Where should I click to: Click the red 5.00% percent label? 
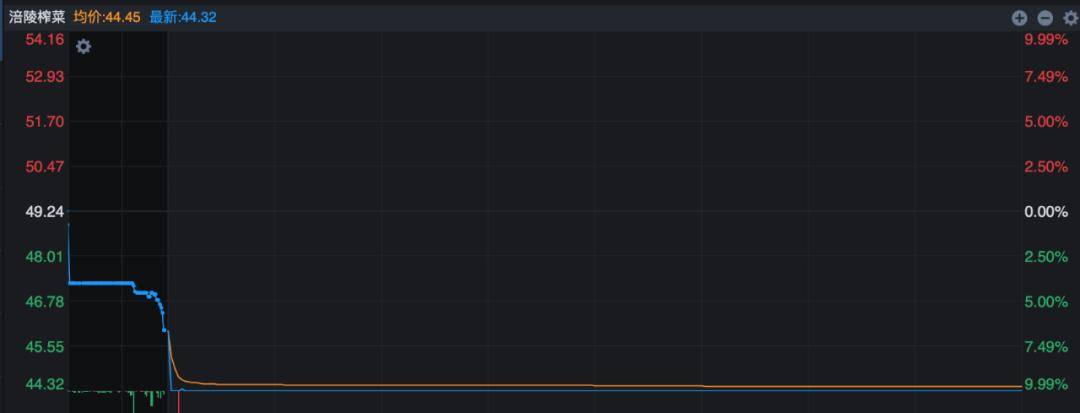pos(1046,122)
